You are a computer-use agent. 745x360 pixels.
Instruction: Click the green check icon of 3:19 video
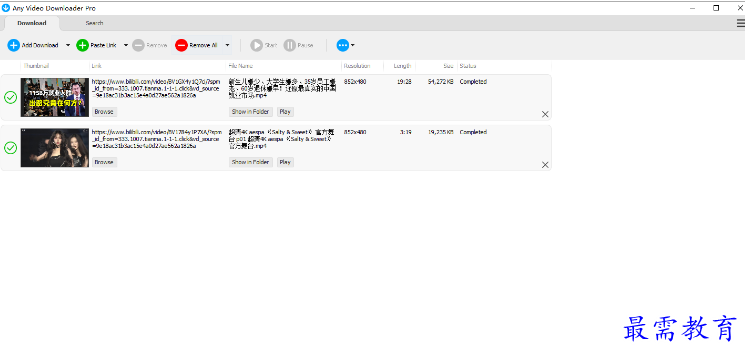(10, 148)
